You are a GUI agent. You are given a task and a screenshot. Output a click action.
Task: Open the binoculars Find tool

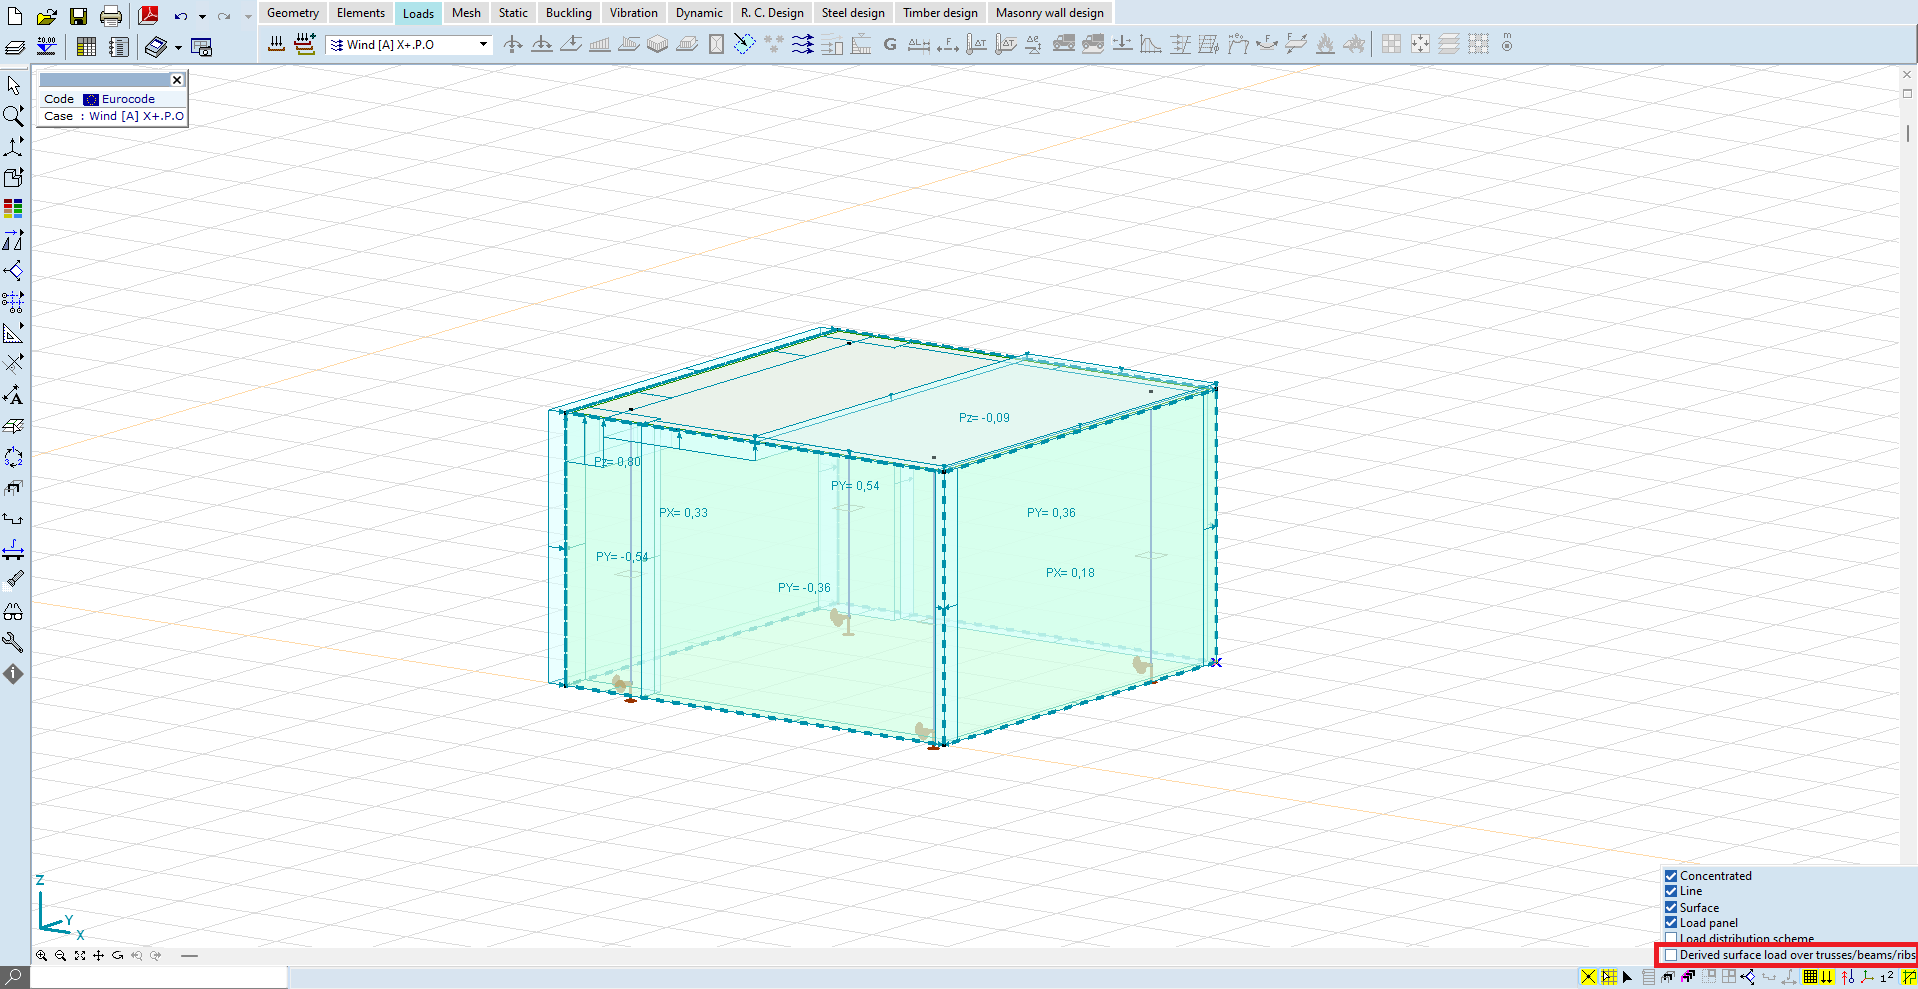tap(14, 612)
